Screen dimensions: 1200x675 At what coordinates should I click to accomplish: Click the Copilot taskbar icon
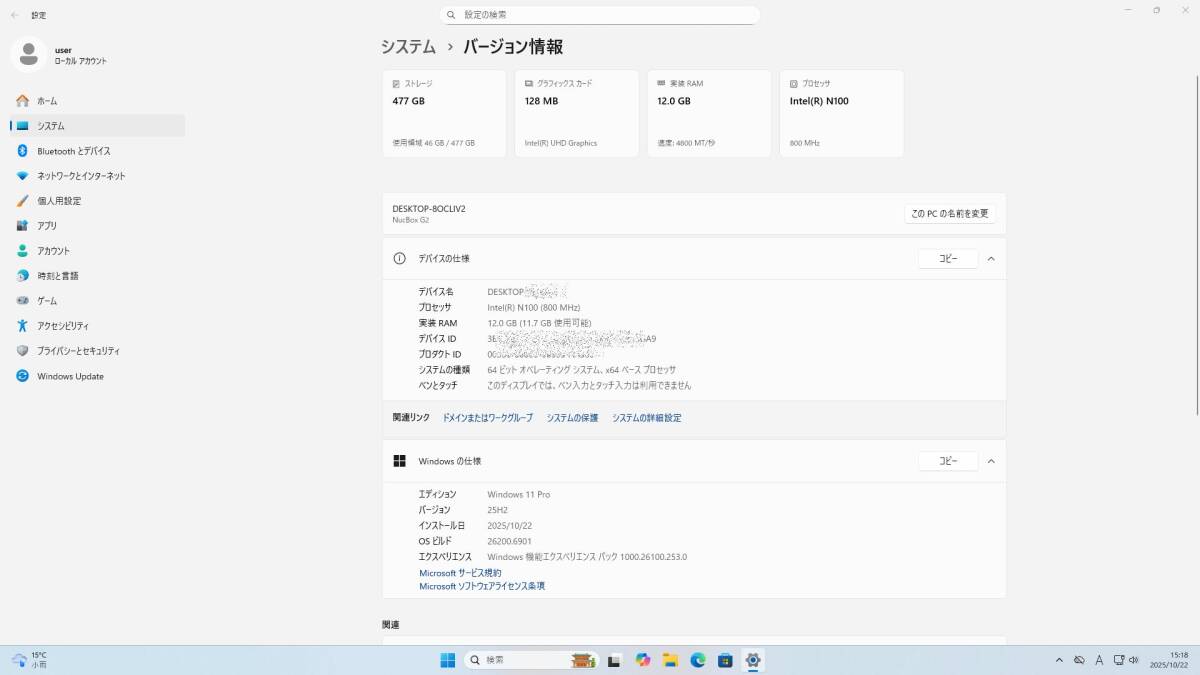point(642,660)
